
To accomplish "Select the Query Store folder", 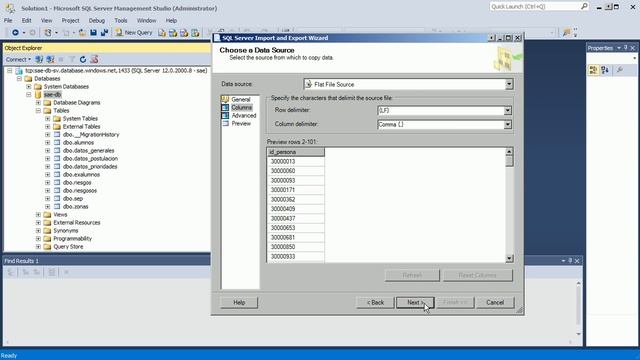I will [68, 247].
